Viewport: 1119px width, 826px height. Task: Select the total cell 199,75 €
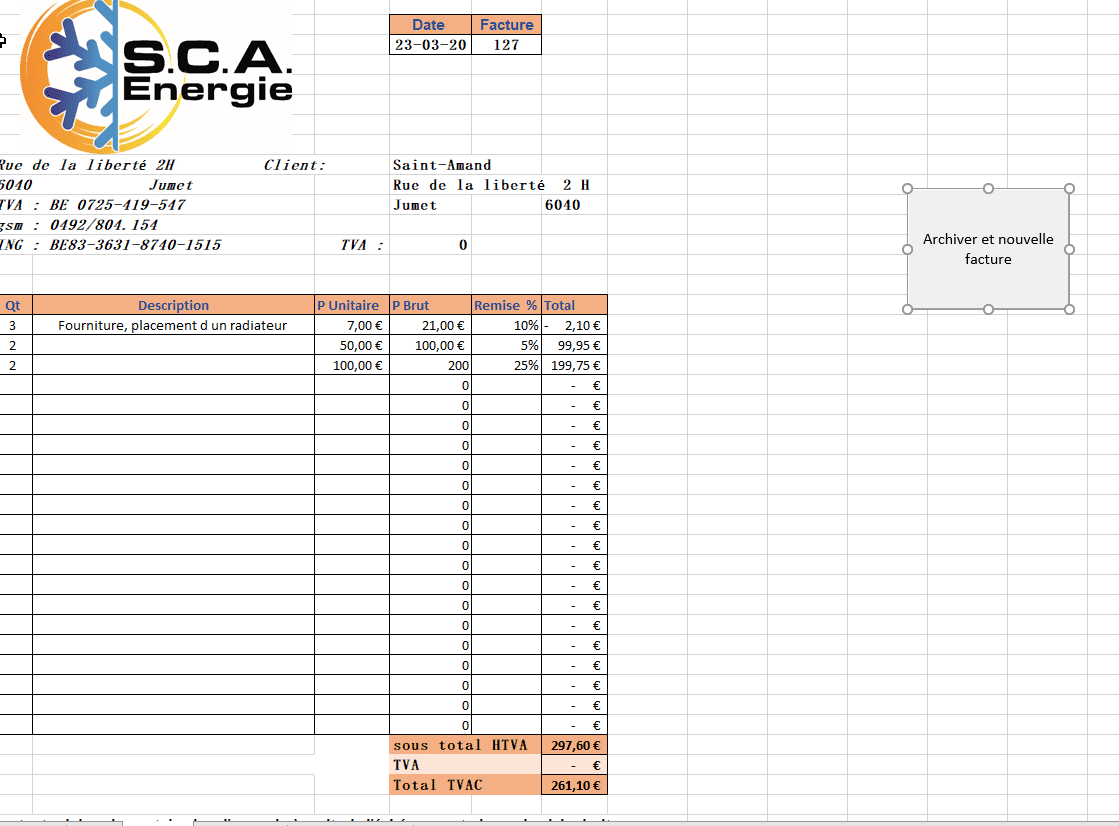coord(574,365)
